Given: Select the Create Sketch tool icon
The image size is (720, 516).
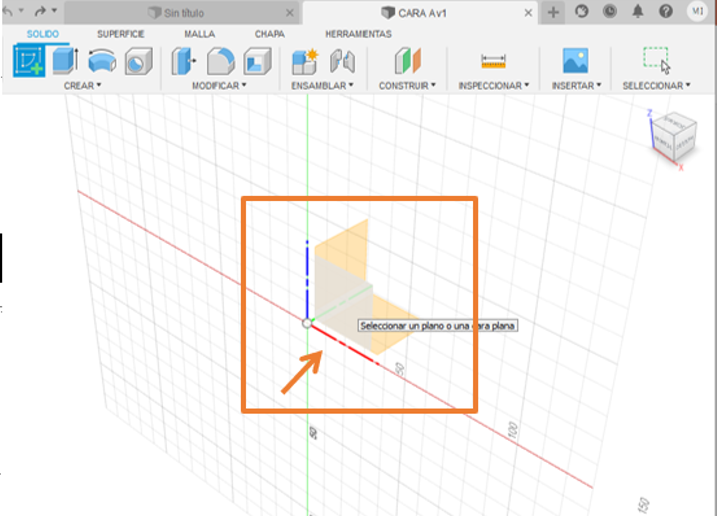Looking at the screenshot, I should click(29, 61).
